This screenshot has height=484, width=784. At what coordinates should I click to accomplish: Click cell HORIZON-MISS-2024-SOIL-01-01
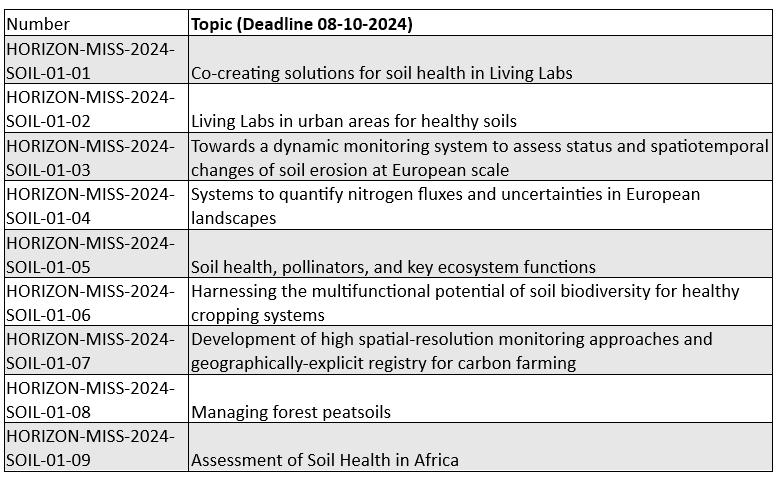[x=96, y=60]
